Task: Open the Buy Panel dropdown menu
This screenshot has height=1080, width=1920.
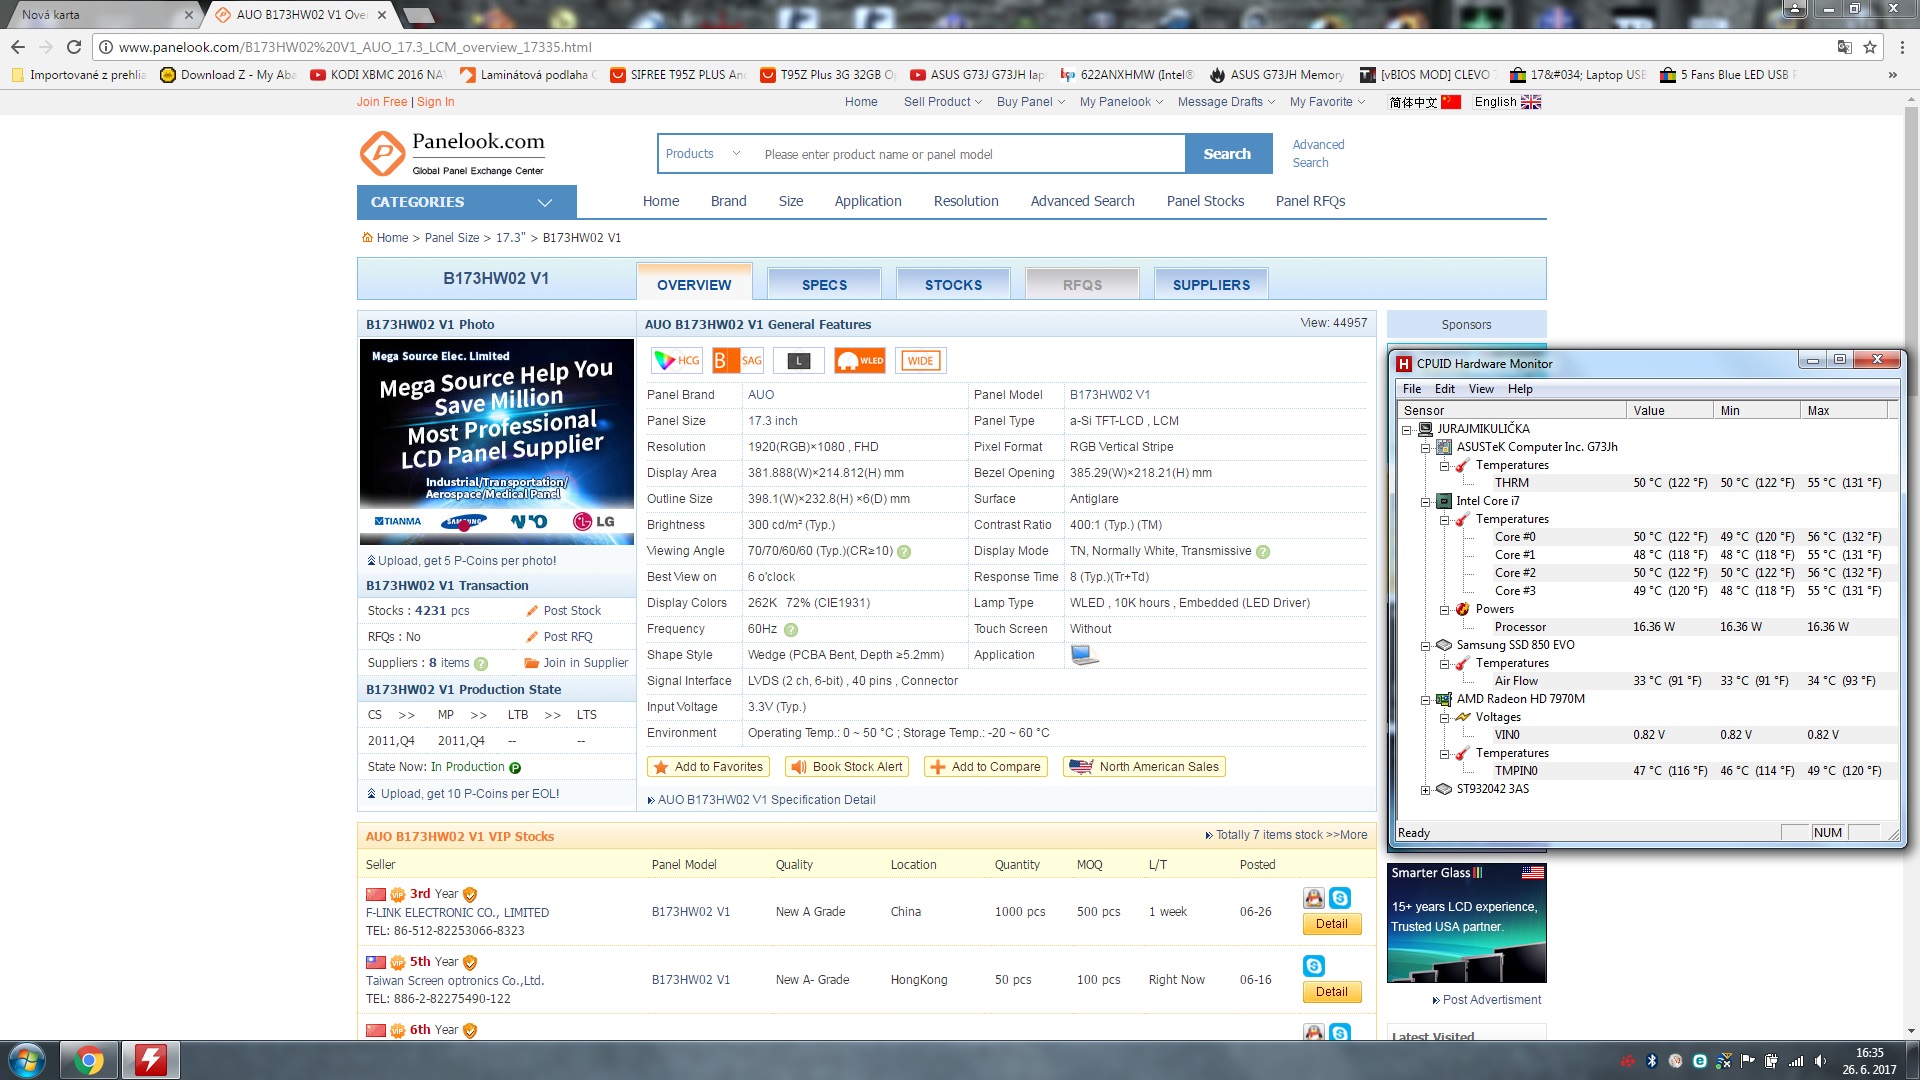Action: pyautogui.click(x=1030, y=102)
